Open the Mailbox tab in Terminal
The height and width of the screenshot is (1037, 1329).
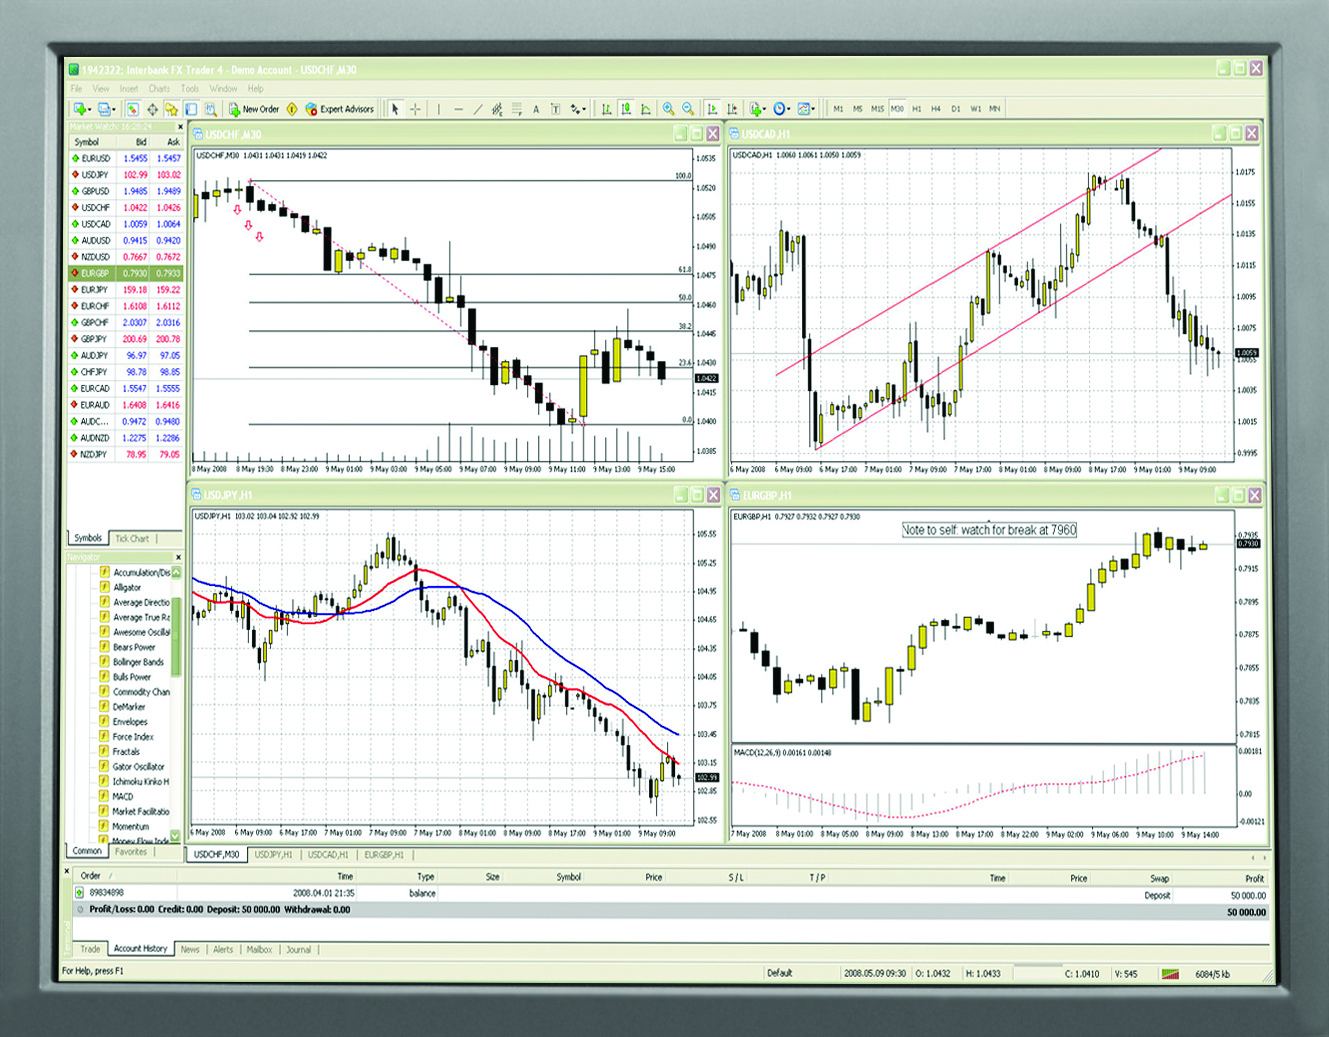coord(259,949)
